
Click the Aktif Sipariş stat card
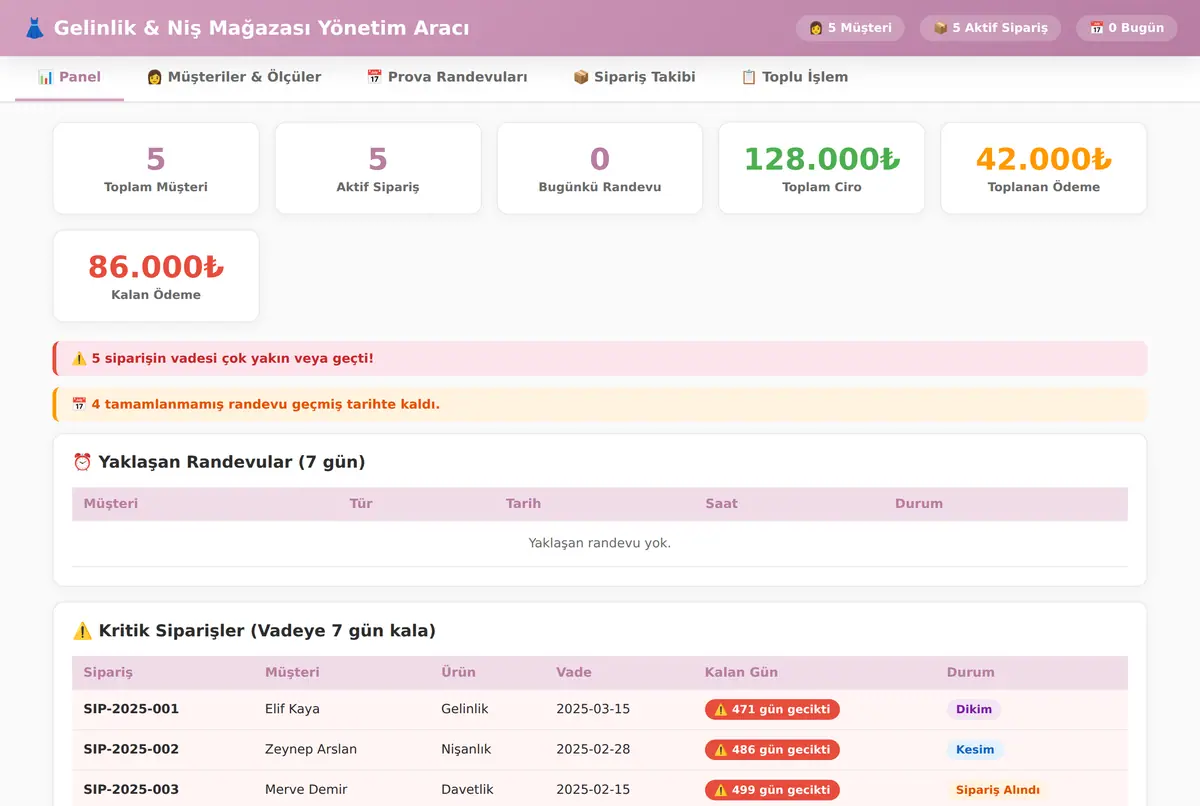[378, 168]
